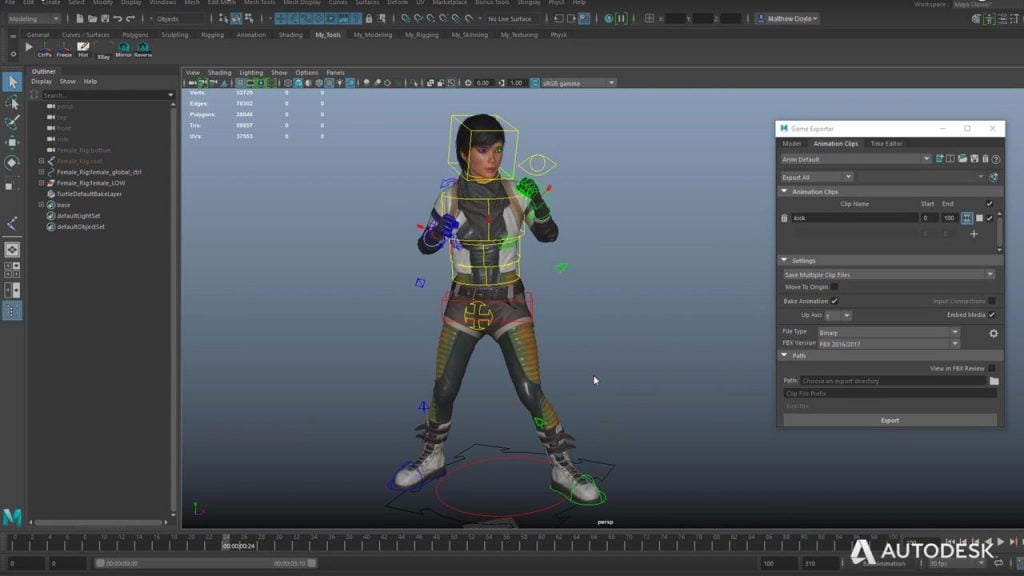Browse export directory folder icon
Image resolution: width=1024 pixels, height=576 pixels.
coord(993,381)
